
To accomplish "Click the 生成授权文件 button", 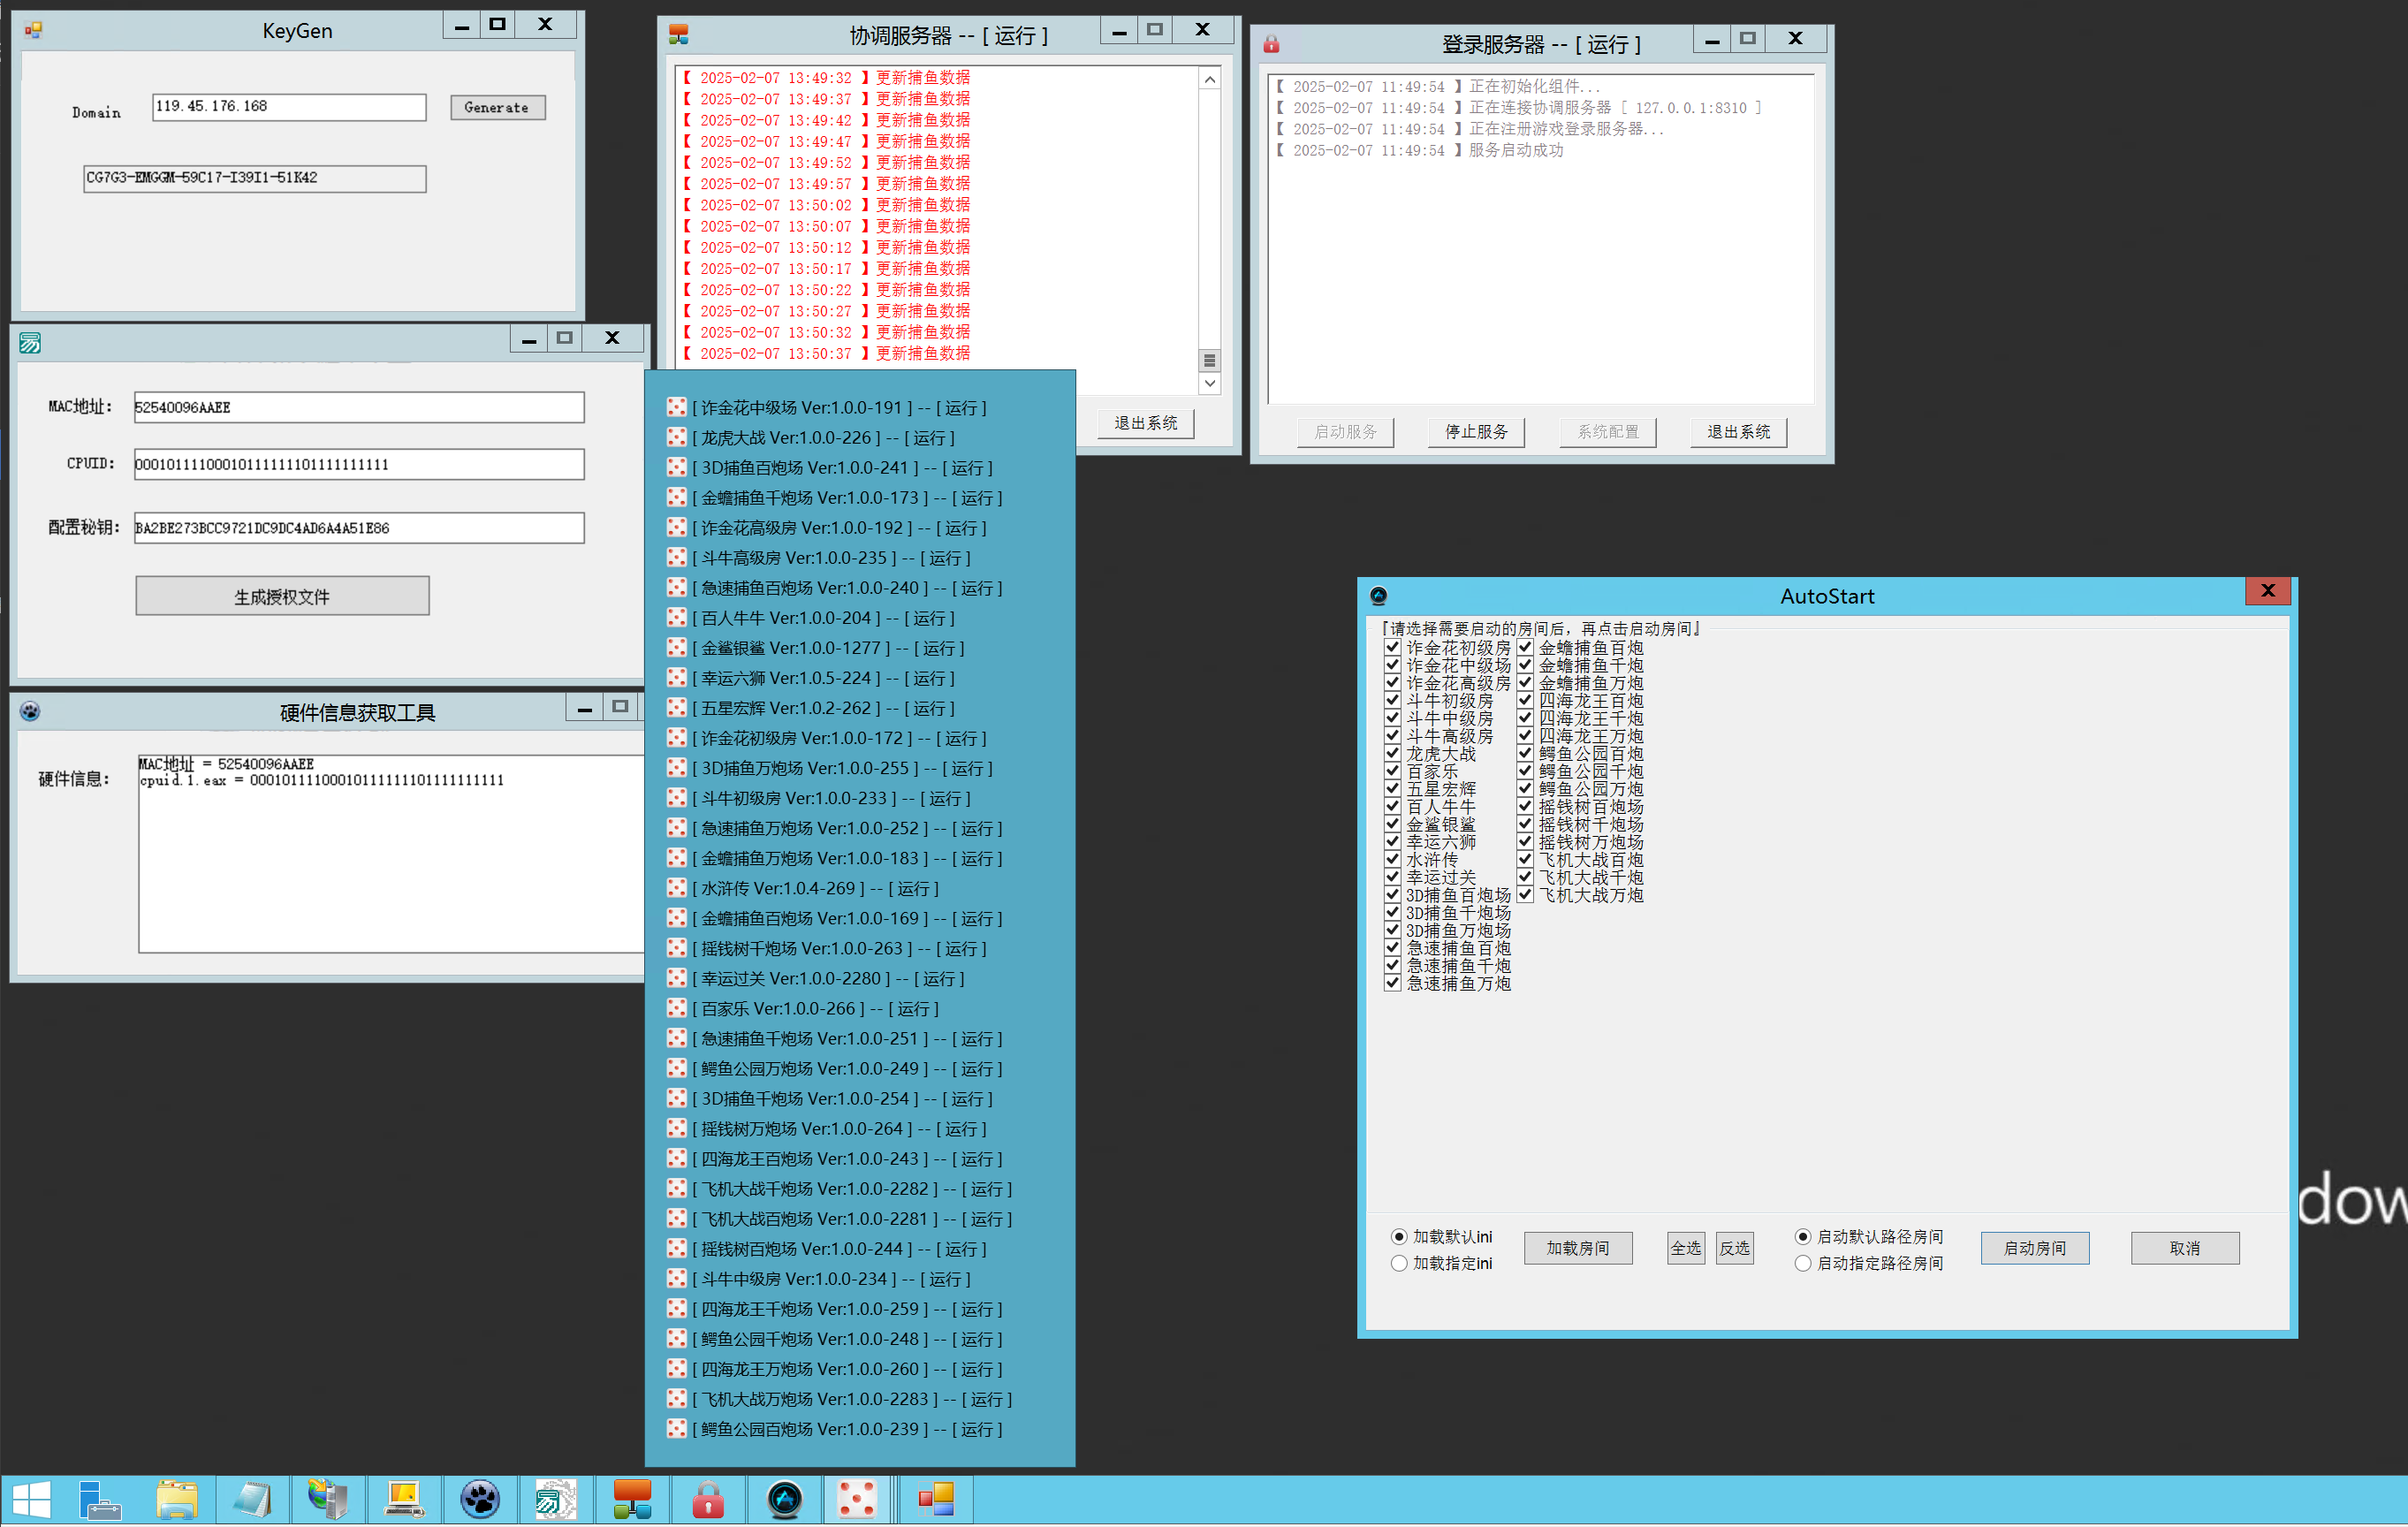I will pos(282,596).
